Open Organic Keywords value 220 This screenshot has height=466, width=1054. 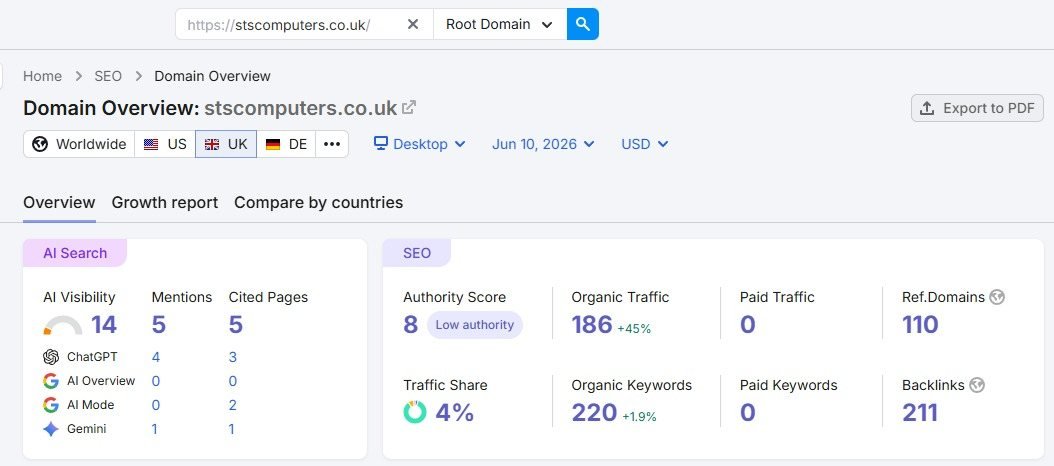coord(594,412)
